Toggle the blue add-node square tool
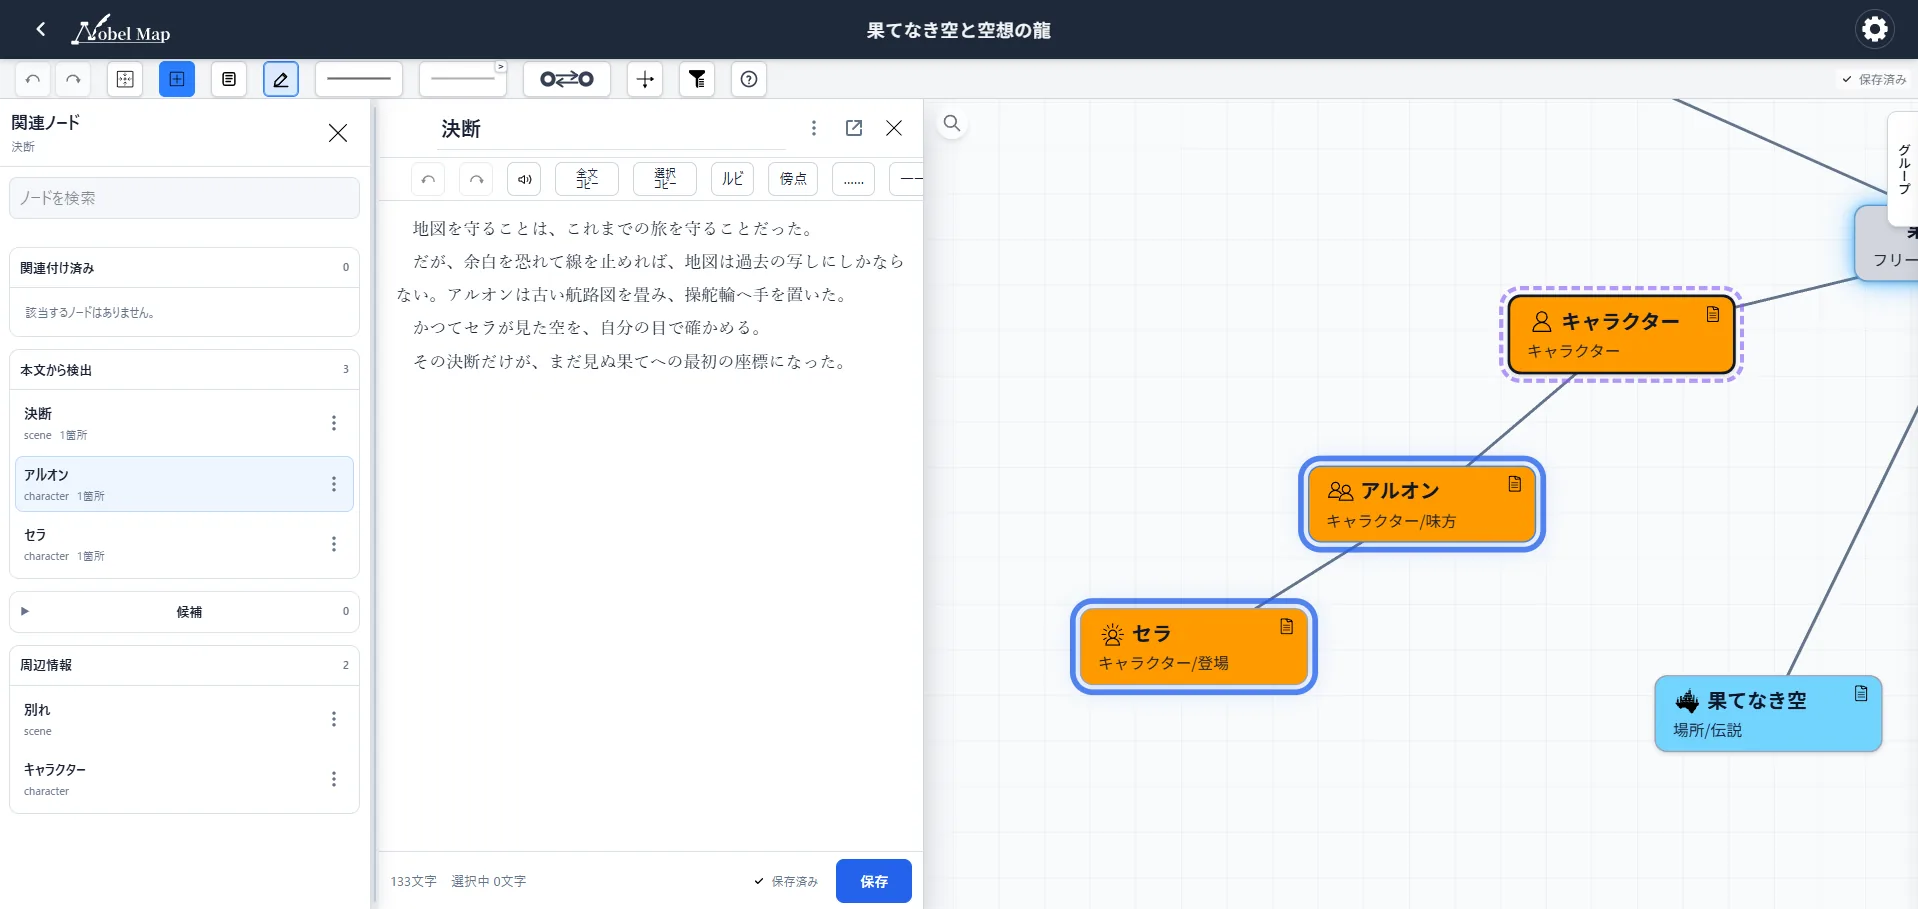Viewport: 1918px width, 909px height. [177, 79]
